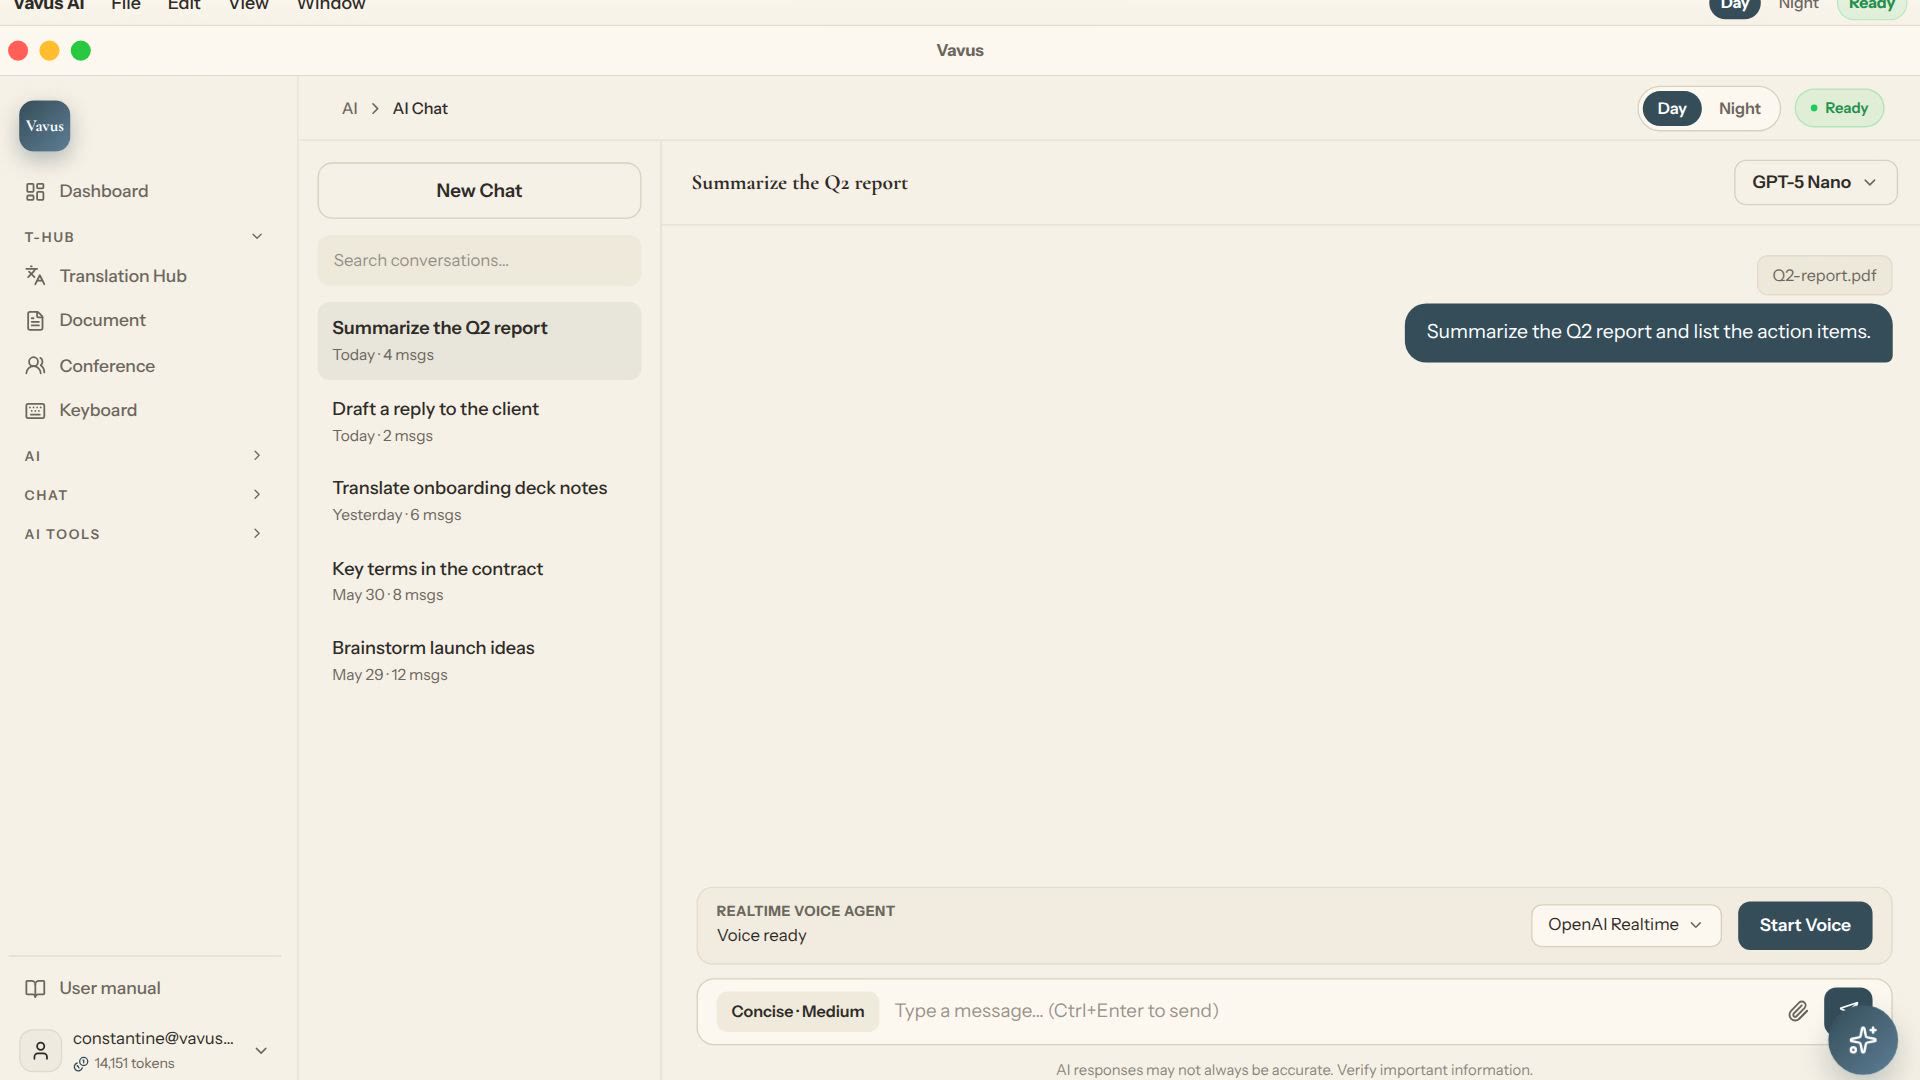
Task: Open the Concise · Medium style selector
Action: (x=797, y=1011)
